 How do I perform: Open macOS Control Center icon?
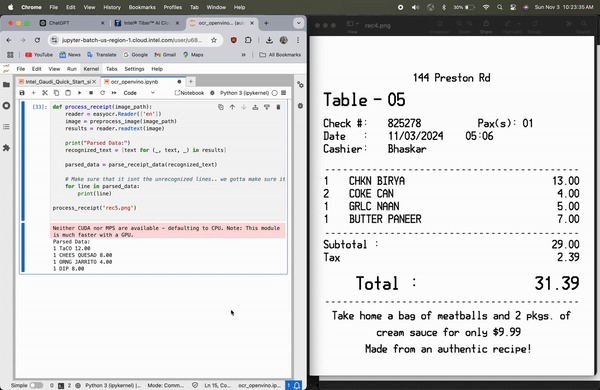(x=513, y=7)
